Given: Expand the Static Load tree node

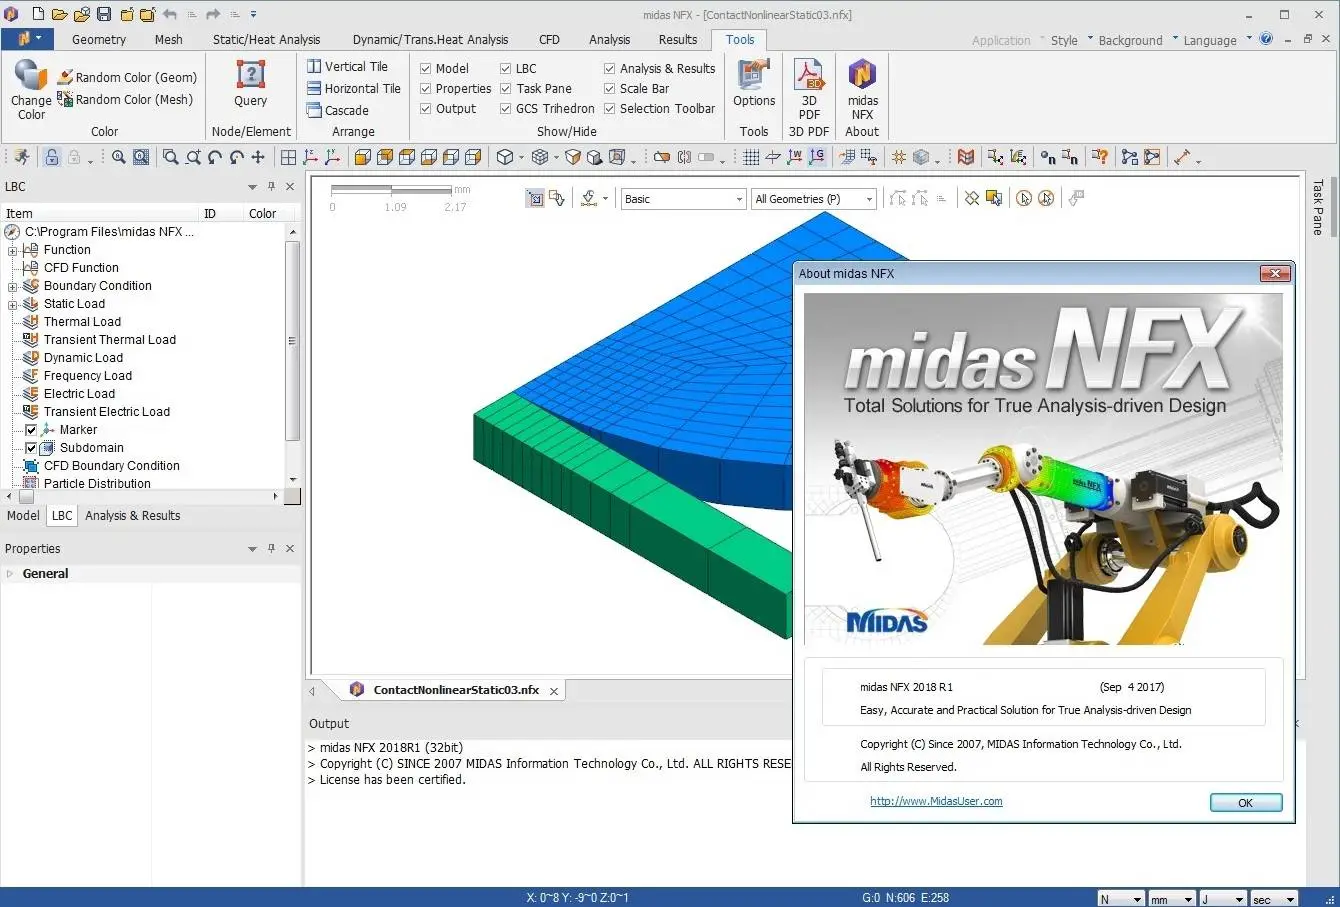Looking at the screenshot, I should [x=12, y=304].
